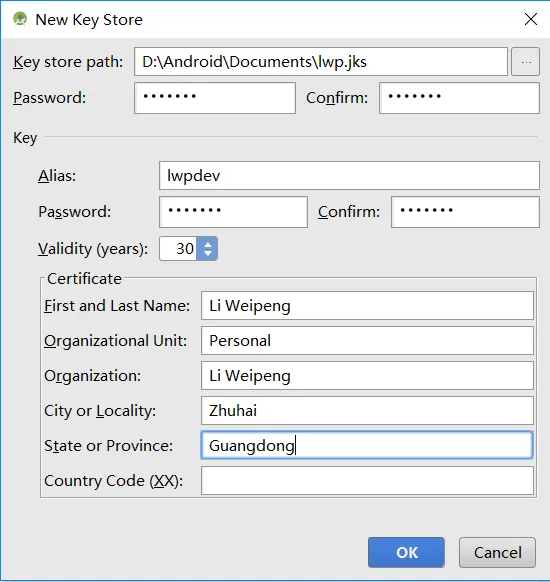Select the Organizational Unit field
The width and height of the screenshot is (550, 582).
367,340
